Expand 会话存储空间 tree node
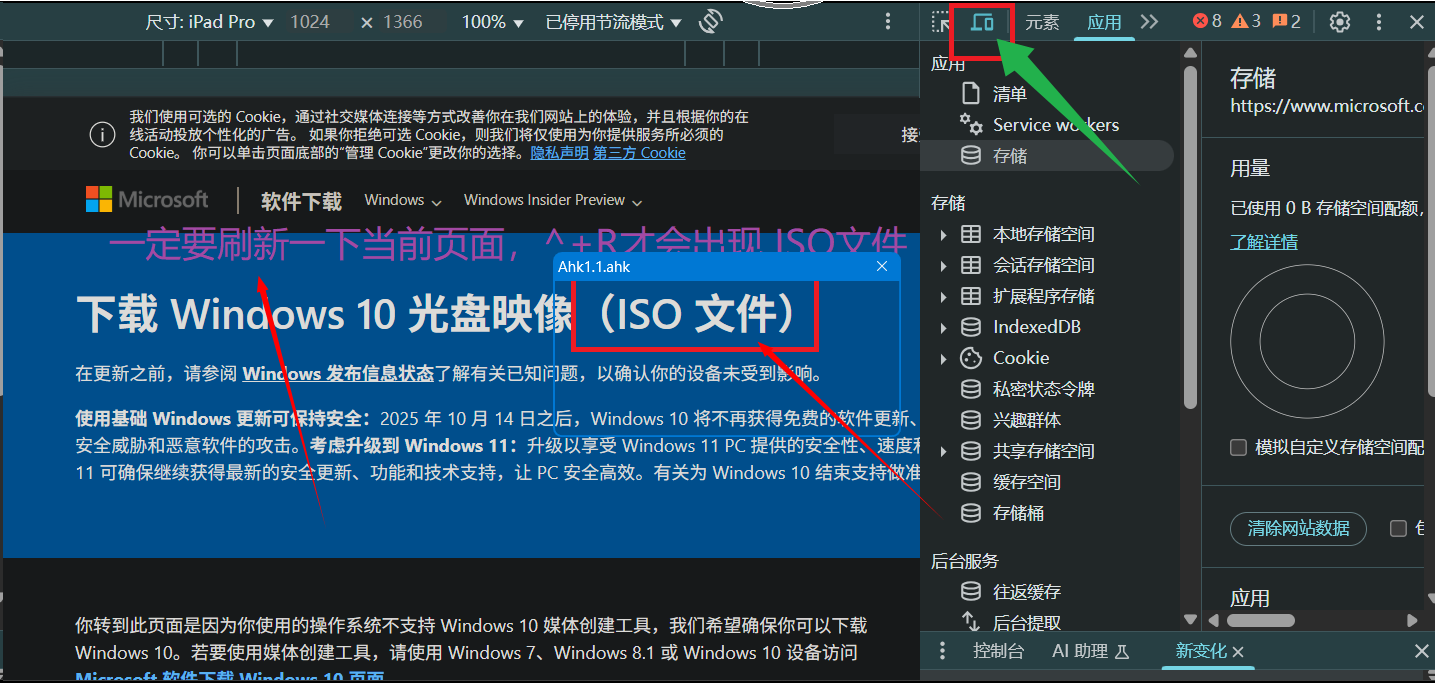The width and height of the screenshot is (1435, 683). coord(943,266)
